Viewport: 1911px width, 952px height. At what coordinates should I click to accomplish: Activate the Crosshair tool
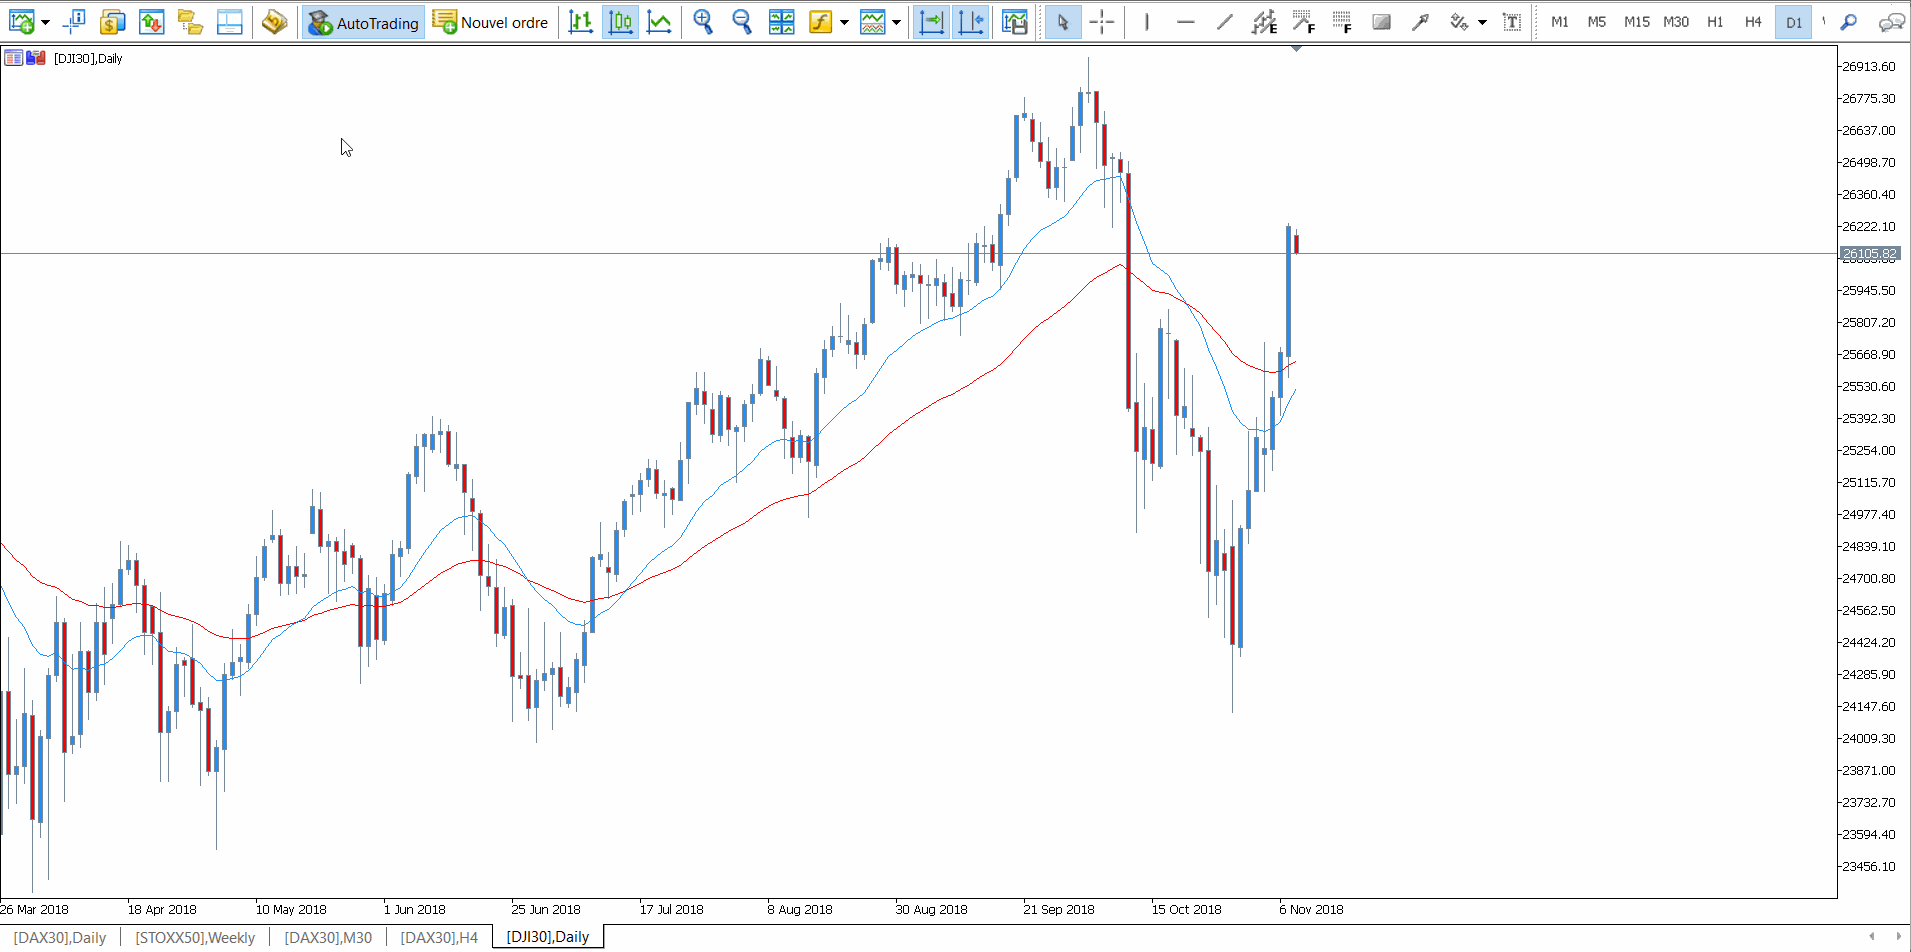tap(1103, 21)
